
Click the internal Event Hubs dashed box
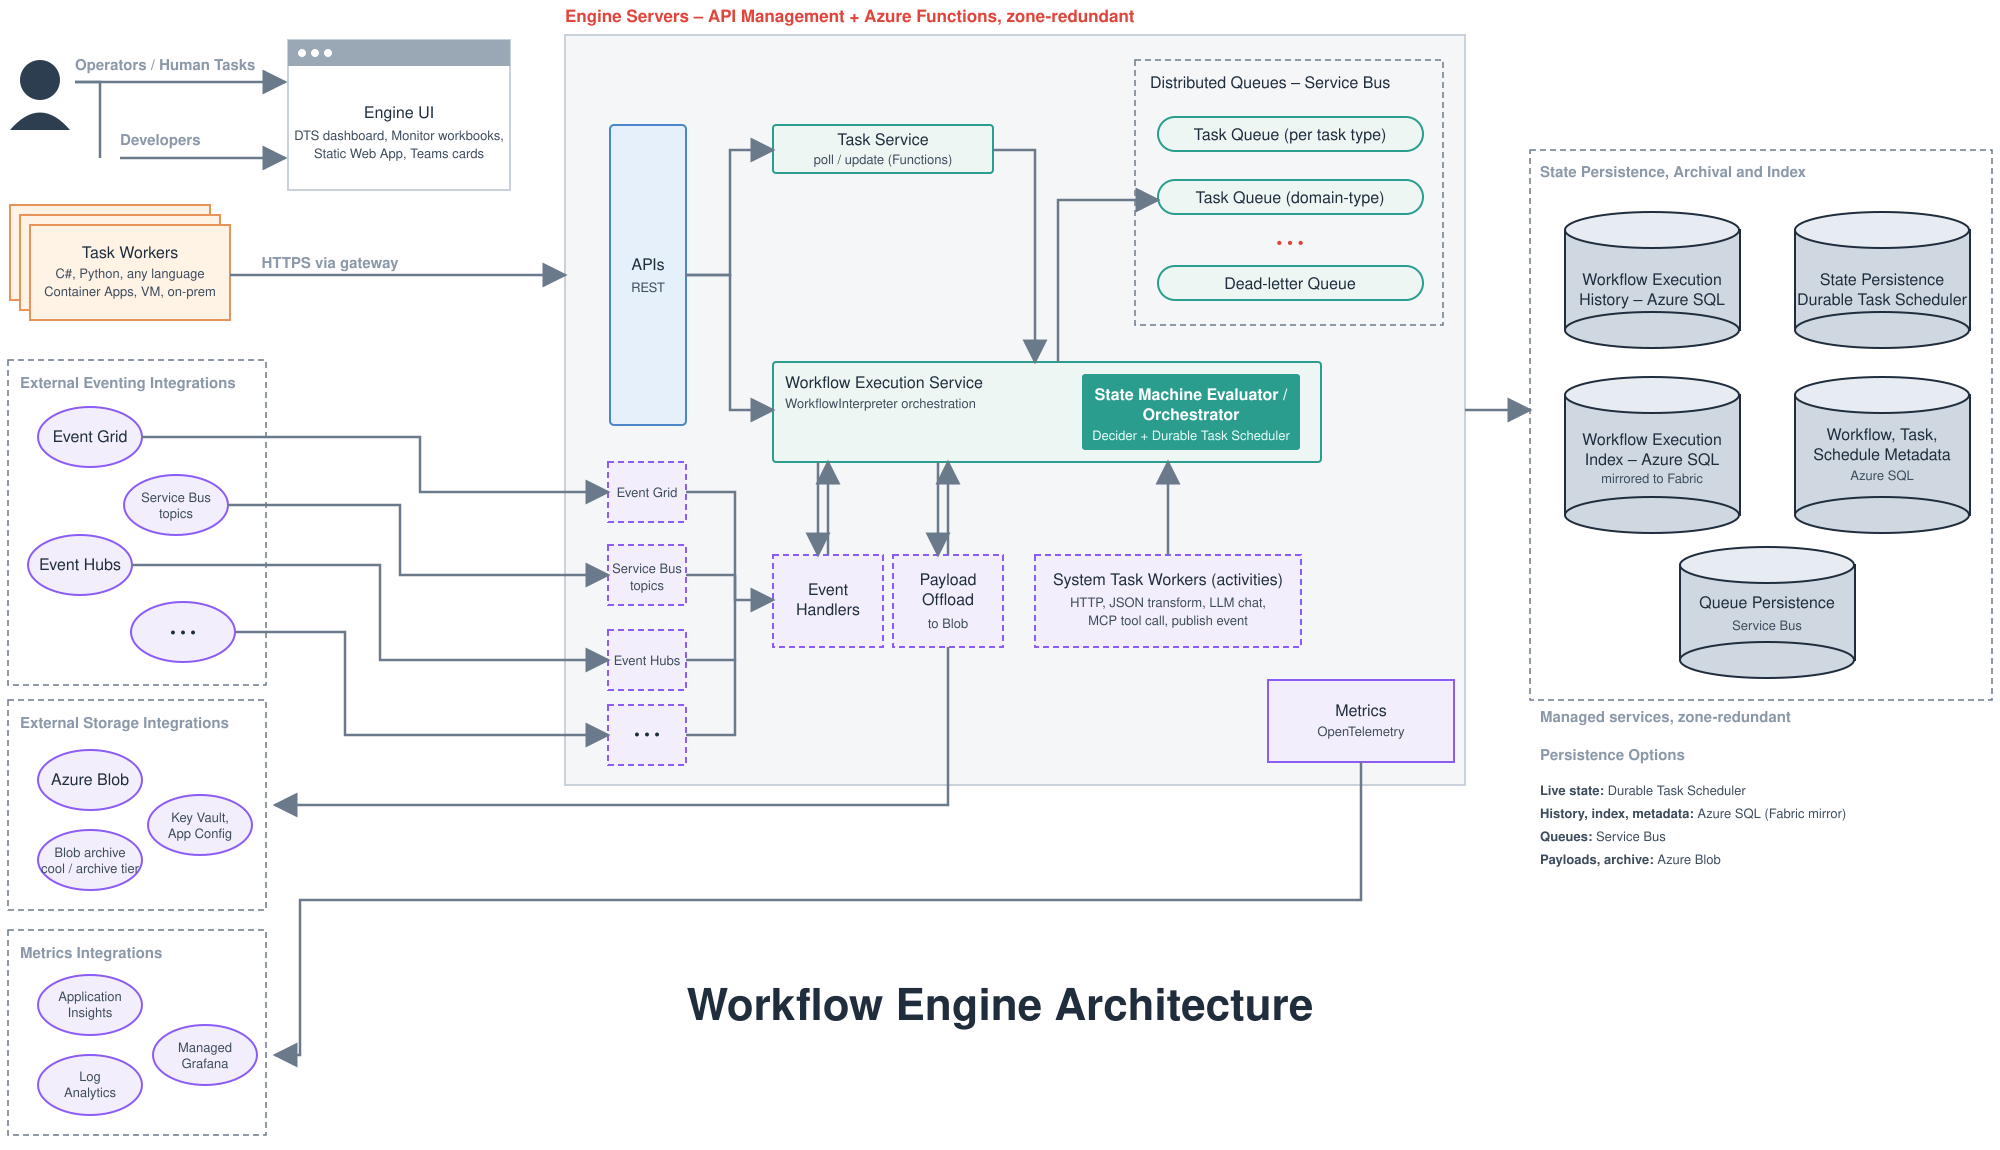[647, 660]
